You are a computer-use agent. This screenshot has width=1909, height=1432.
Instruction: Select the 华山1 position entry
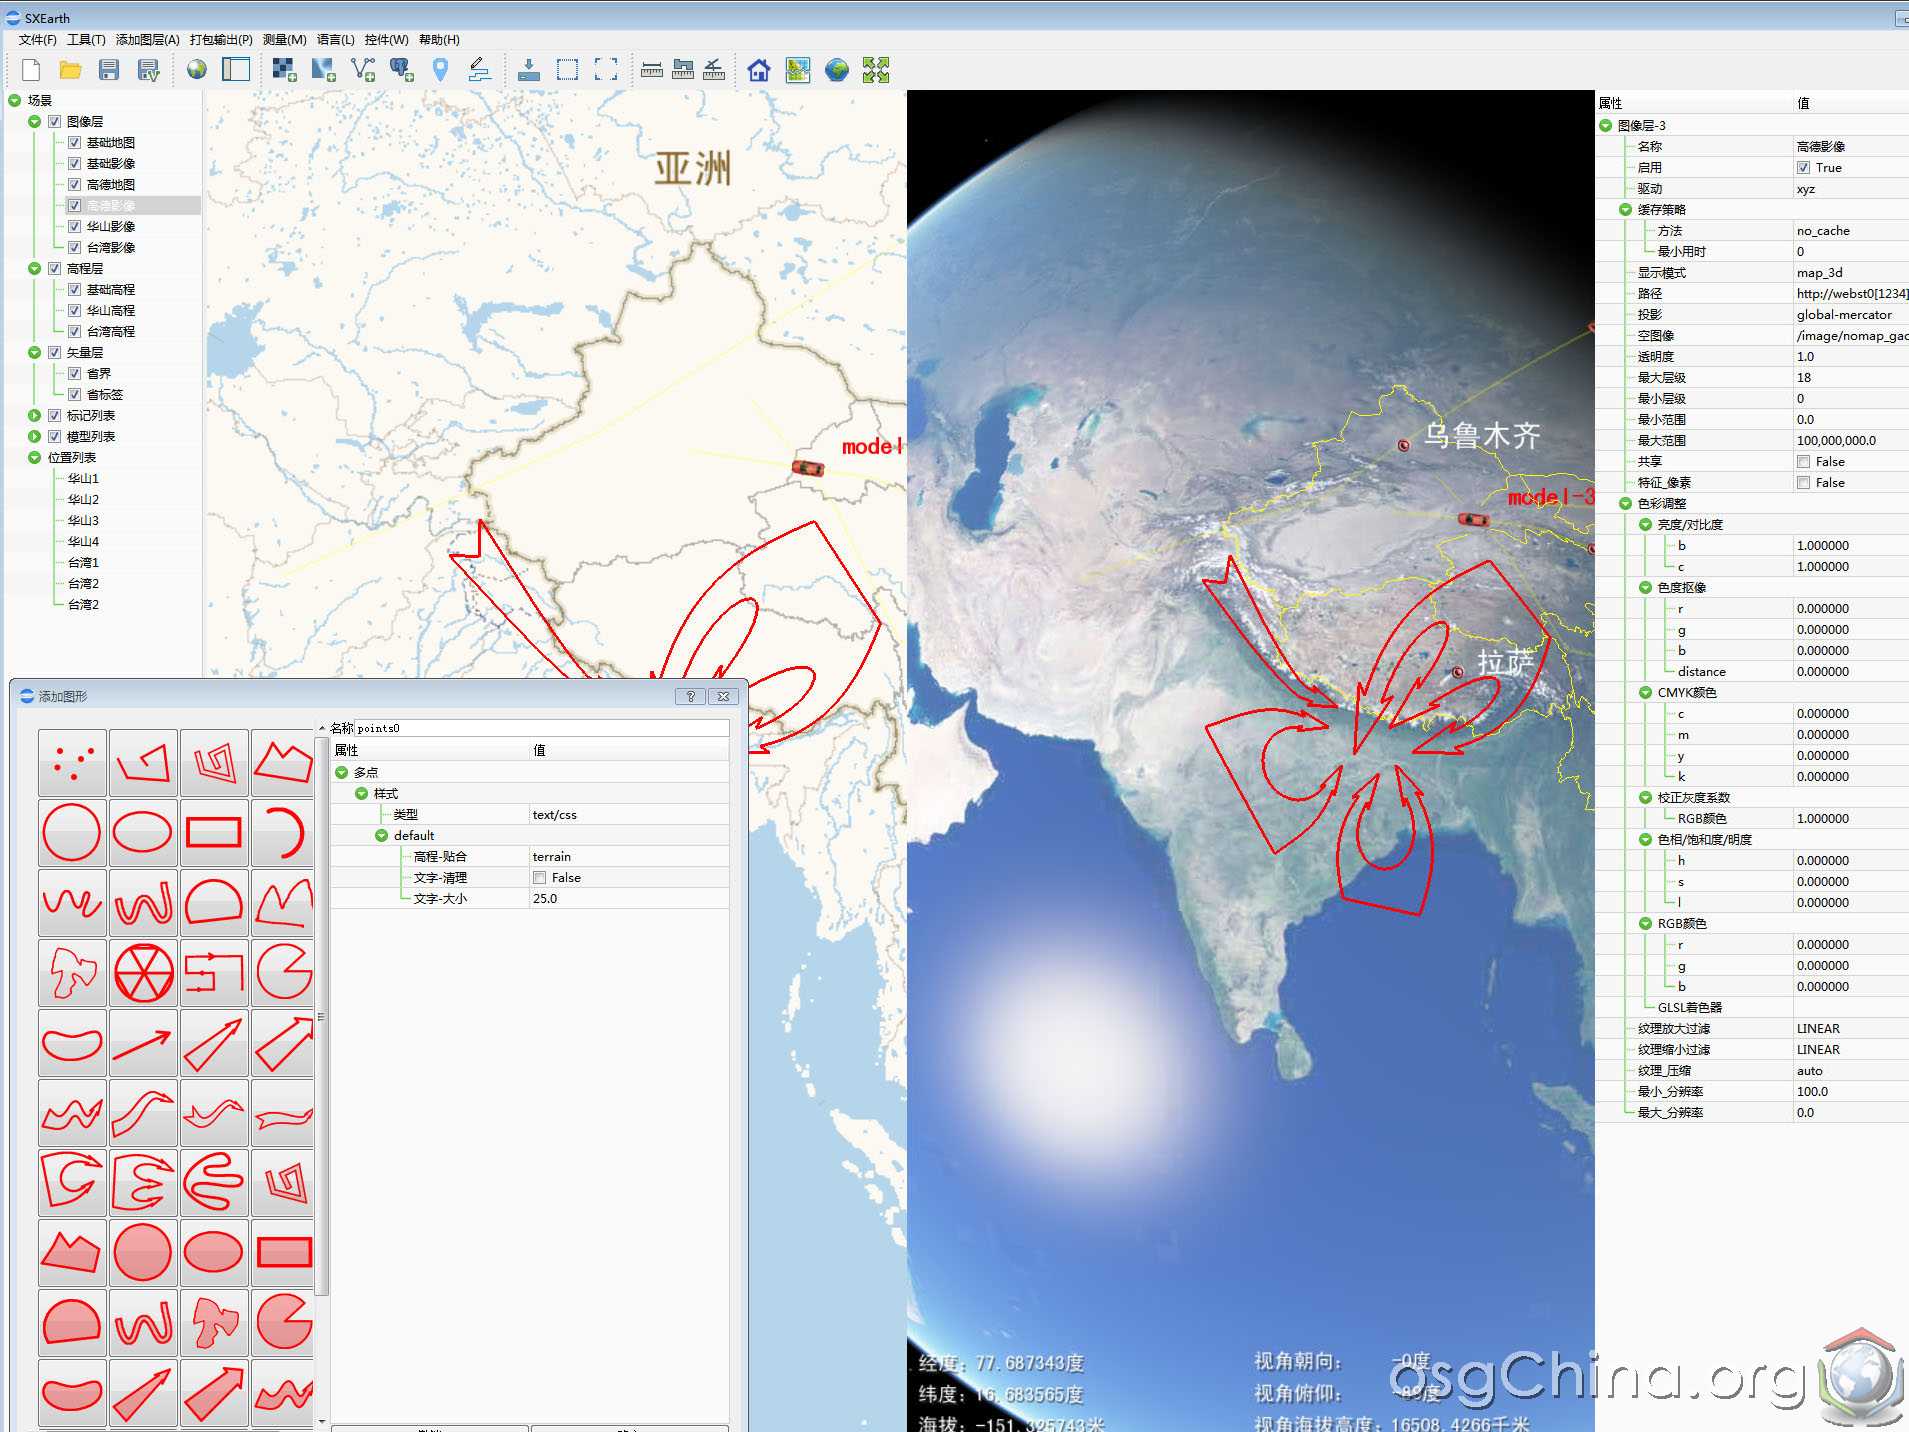pyautogui.click(x=83, y=479)
